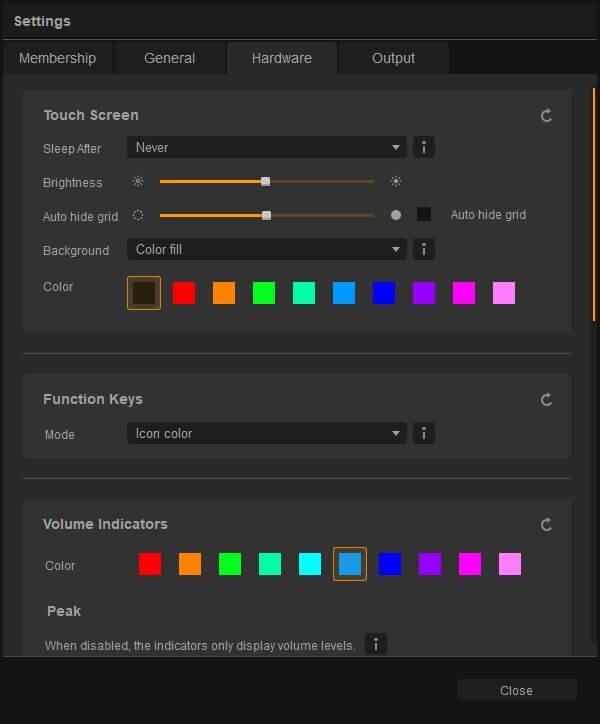The width and height of the screenshot is (600, 724).
Task: Toggle the Auto hide grid checkbox
Action: point(424,214)
